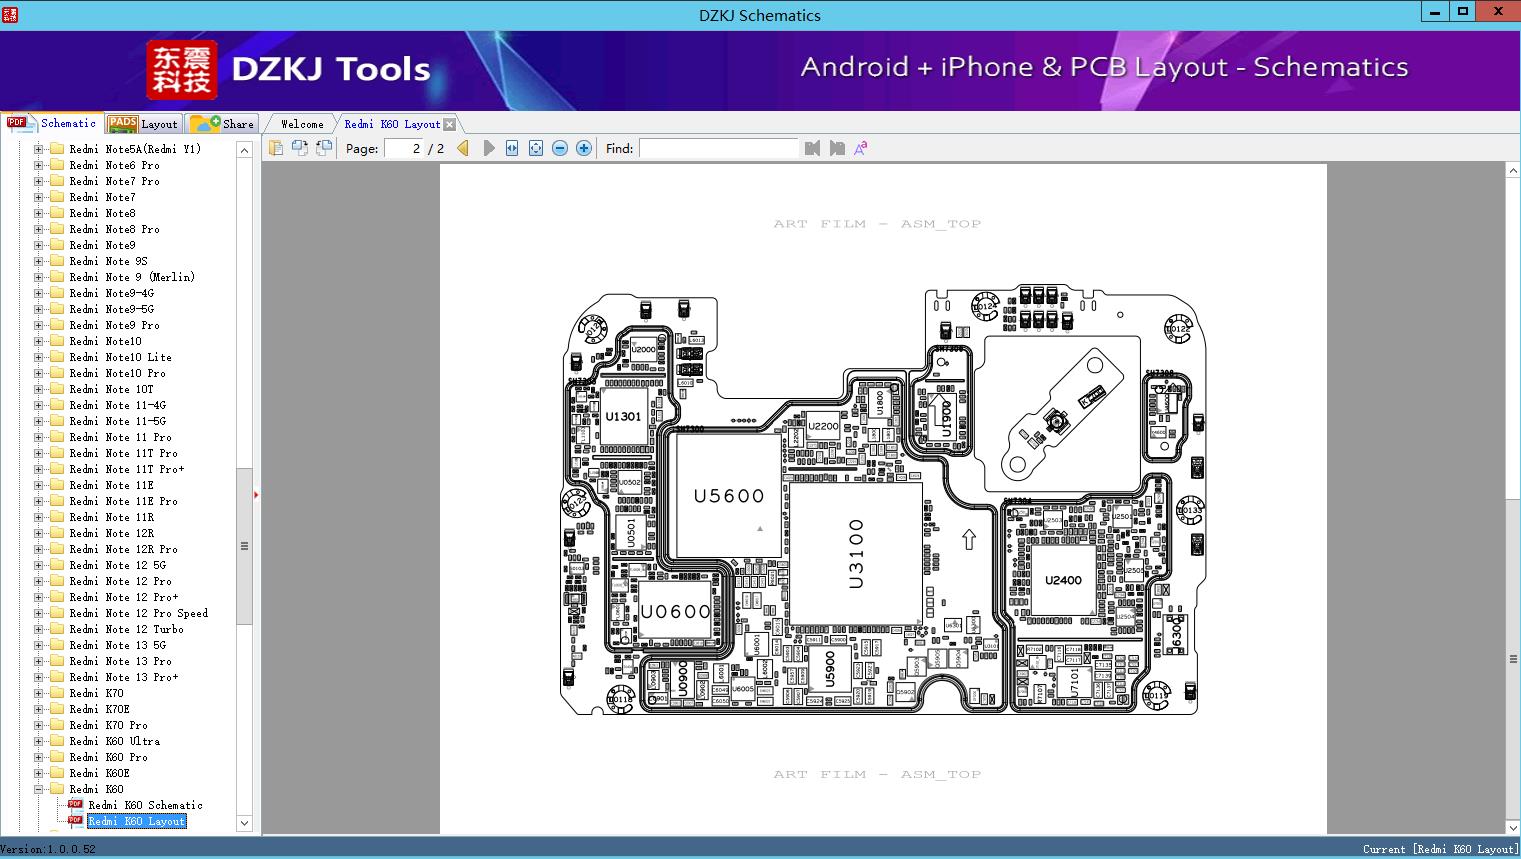Click the folder icon beside Redmi K60 Ultra
1521x859 pixels.
57,741
